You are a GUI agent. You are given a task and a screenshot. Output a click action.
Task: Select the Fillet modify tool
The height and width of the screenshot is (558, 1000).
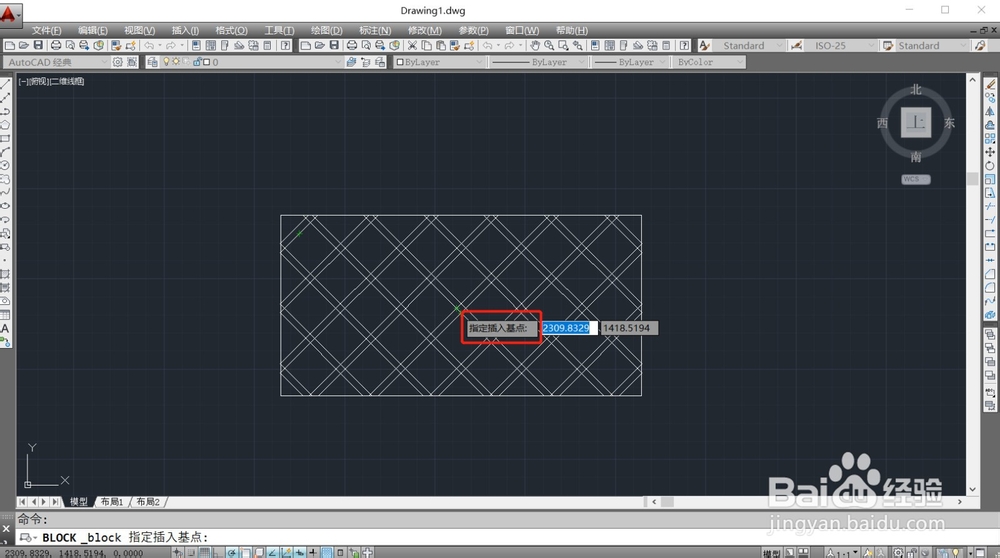(x=990, y=287)
